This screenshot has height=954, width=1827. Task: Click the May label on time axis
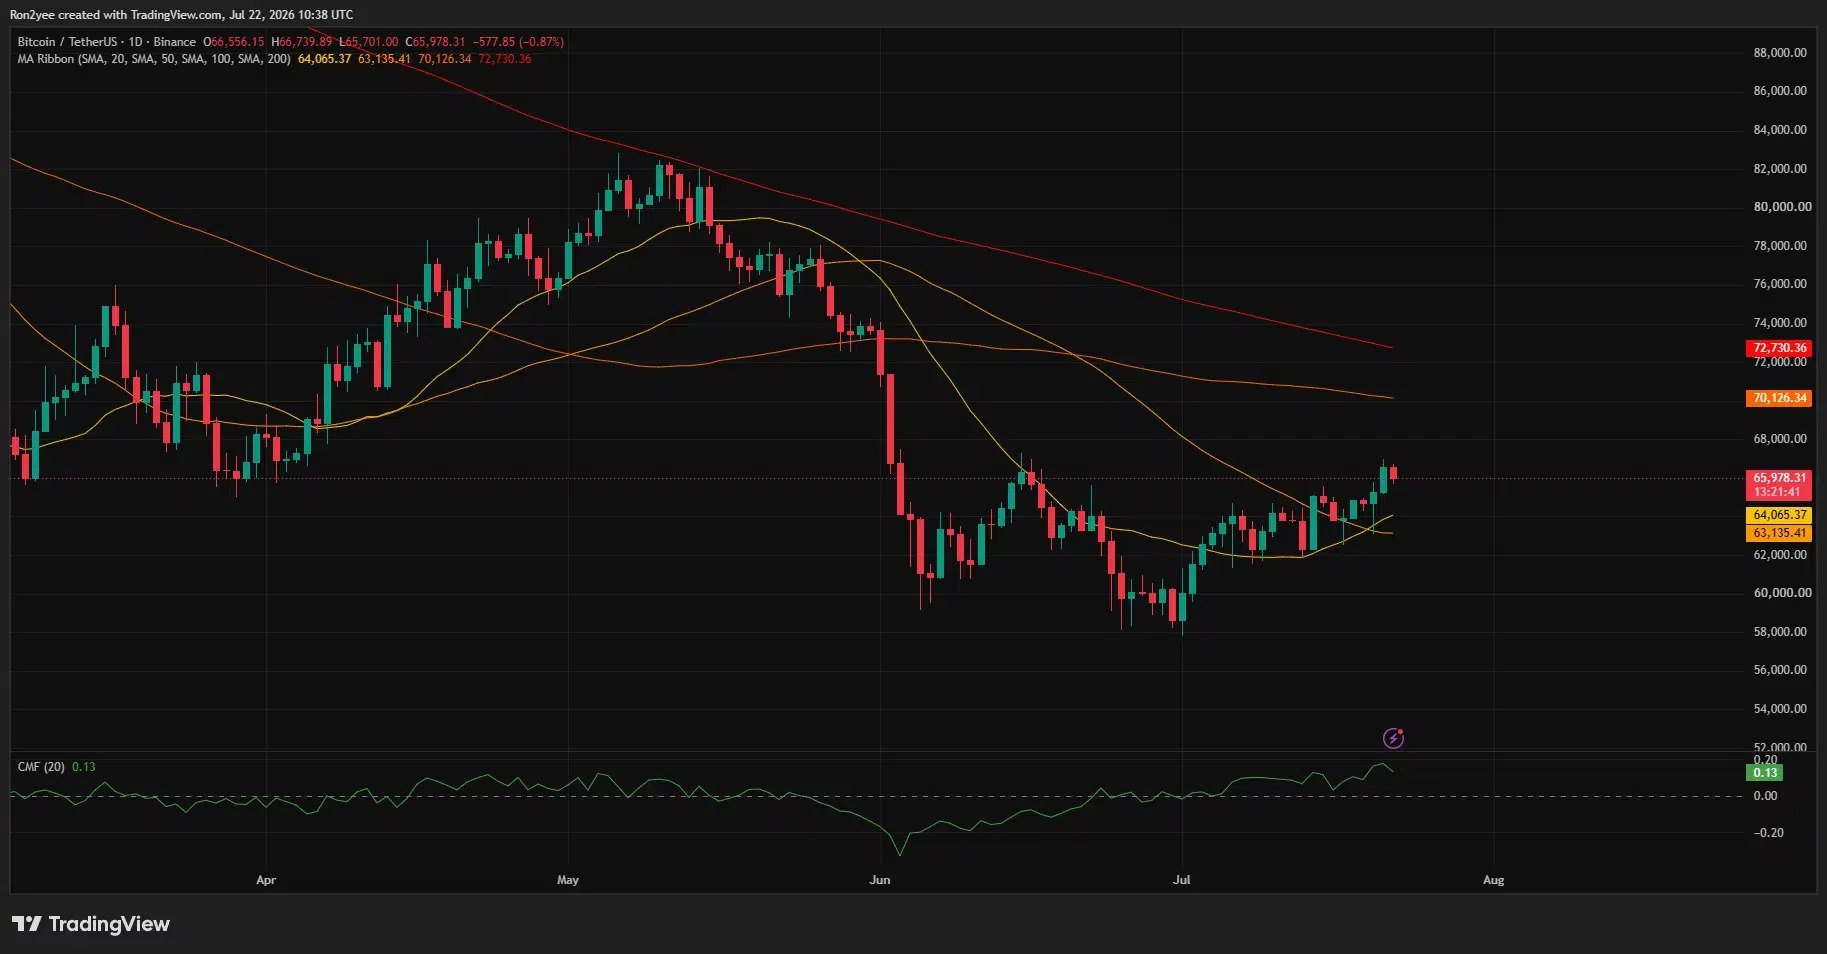[568, 880]
